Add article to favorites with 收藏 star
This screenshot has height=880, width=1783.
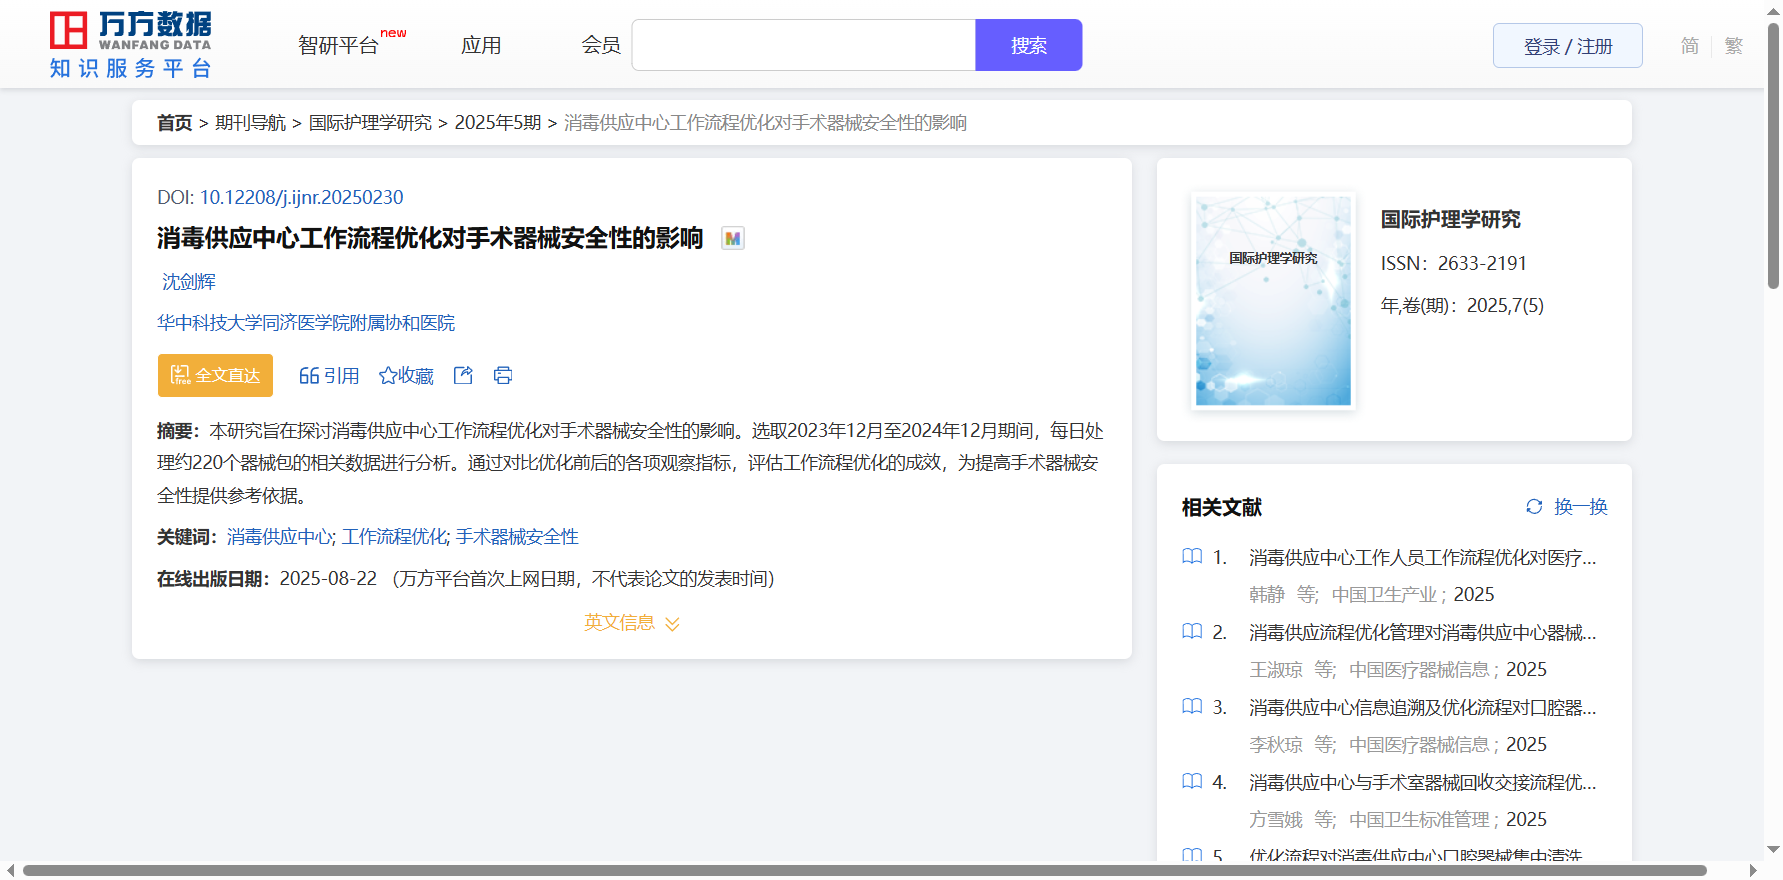point(406,375)
